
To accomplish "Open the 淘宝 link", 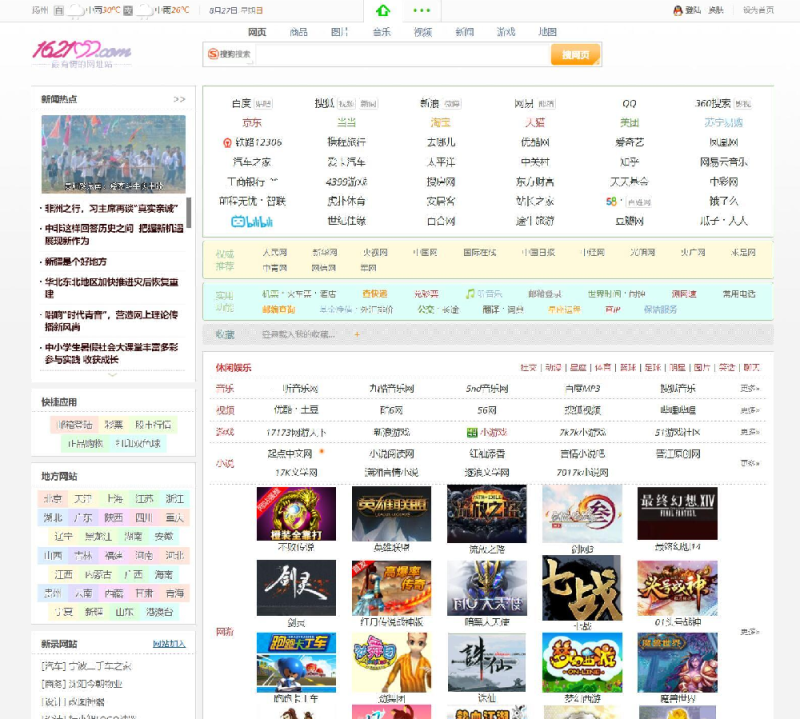I will click(x=440, y=122).
